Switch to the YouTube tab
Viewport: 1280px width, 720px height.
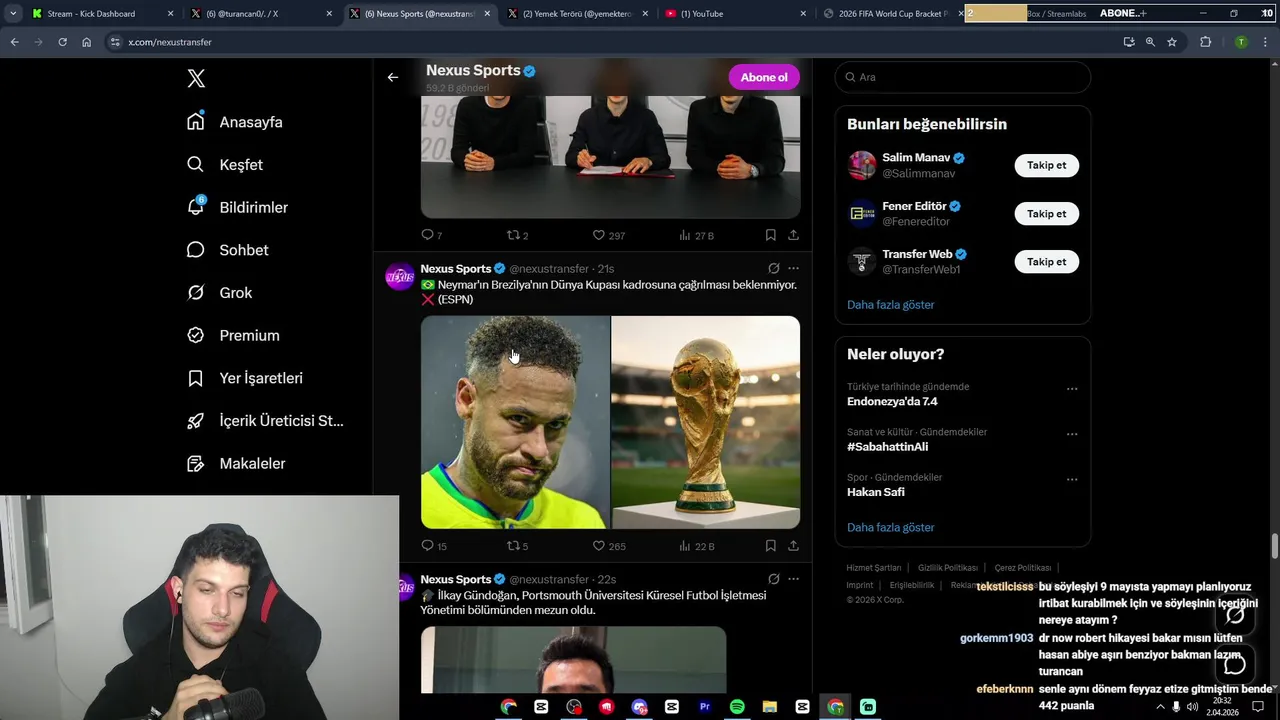point(736,14)
